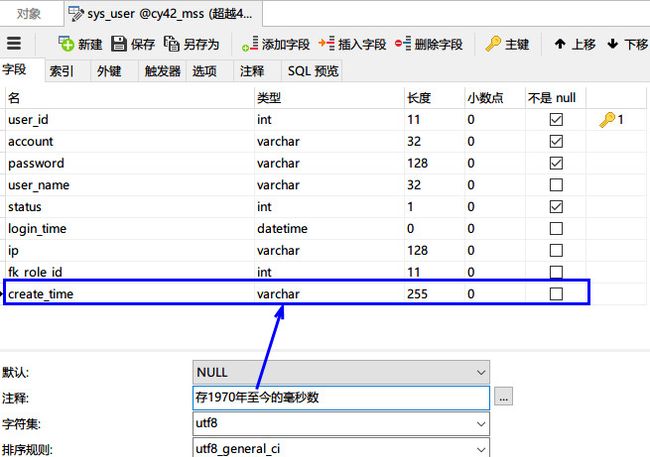This screenshot has width=650, height=457.
Task: Select the login_time field name cell
Action: point(130,228)
